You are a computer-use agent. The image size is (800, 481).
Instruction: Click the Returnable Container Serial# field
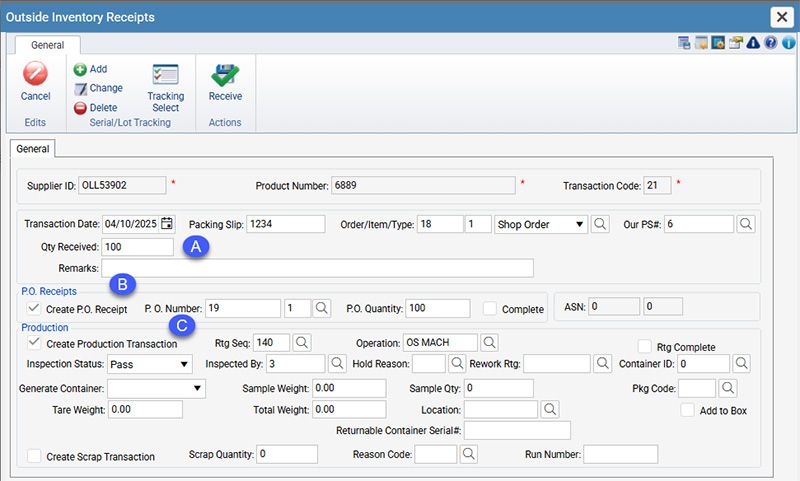click(x=517, y=430)
